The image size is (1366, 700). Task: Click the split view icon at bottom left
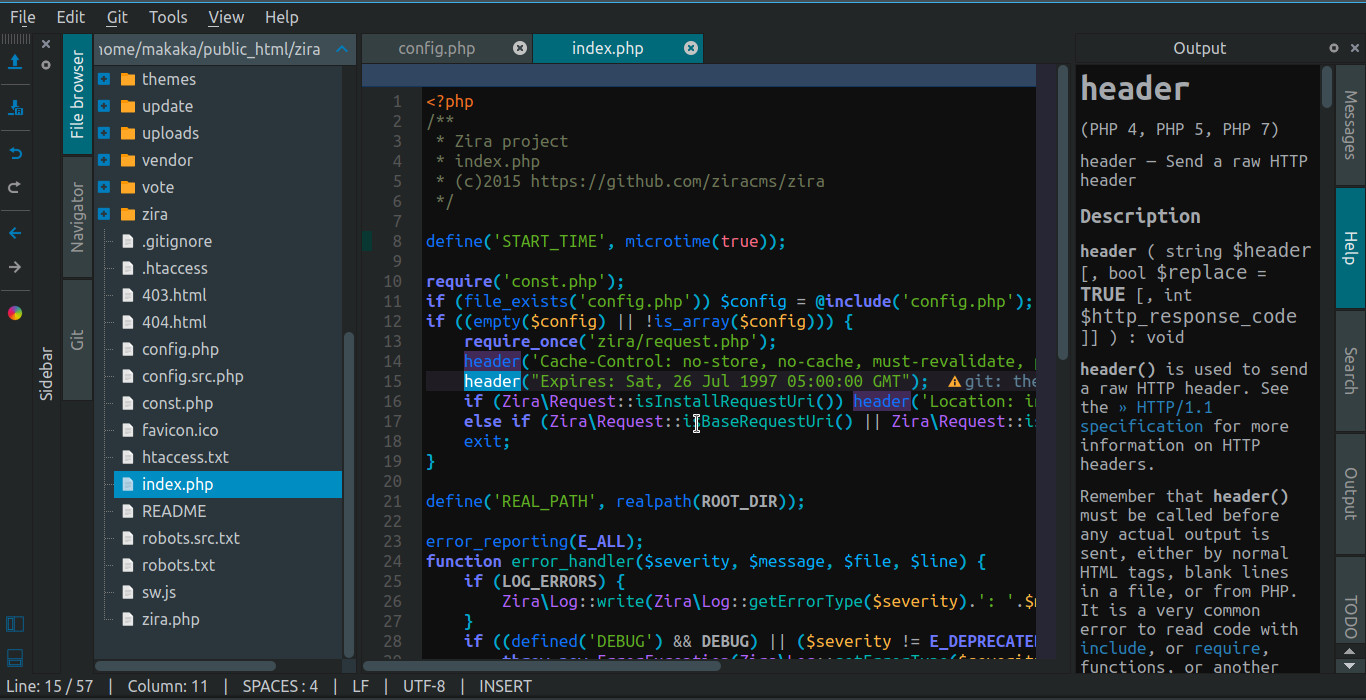point(14,623)
